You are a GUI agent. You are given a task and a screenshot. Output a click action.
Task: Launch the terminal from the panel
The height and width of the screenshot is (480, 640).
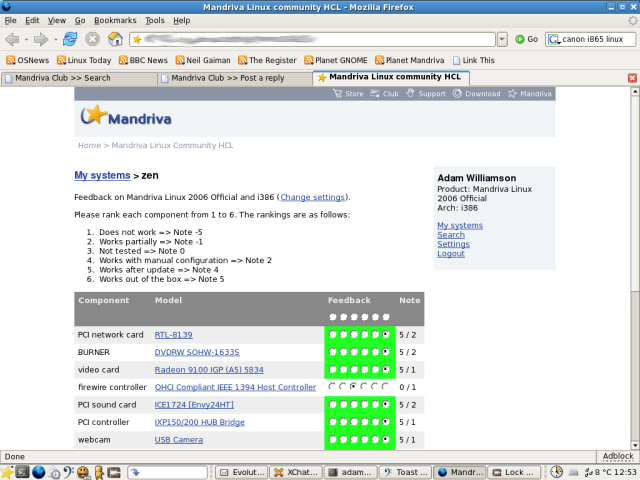tap(22, 472)
